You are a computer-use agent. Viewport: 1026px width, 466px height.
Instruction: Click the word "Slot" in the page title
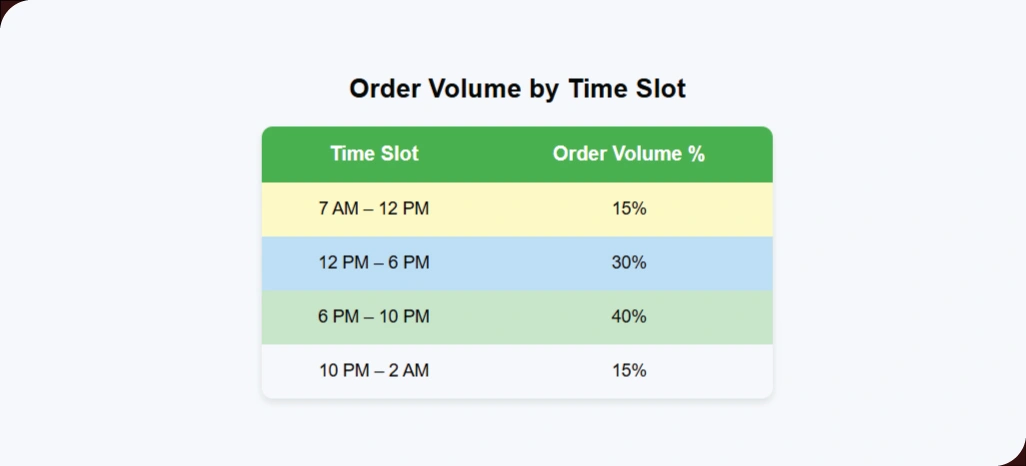pyautogui.click(x=660, y=89)
